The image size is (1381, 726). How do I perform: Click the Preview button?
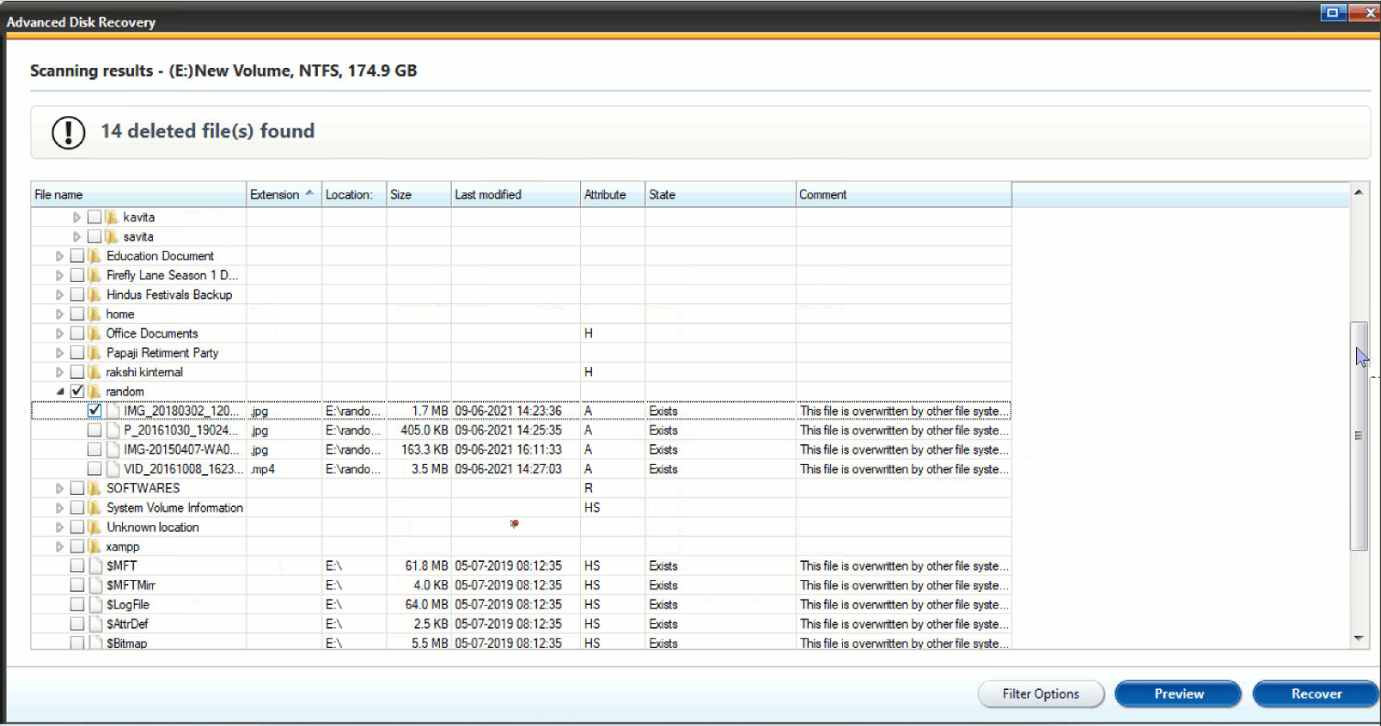[1177, 693]
